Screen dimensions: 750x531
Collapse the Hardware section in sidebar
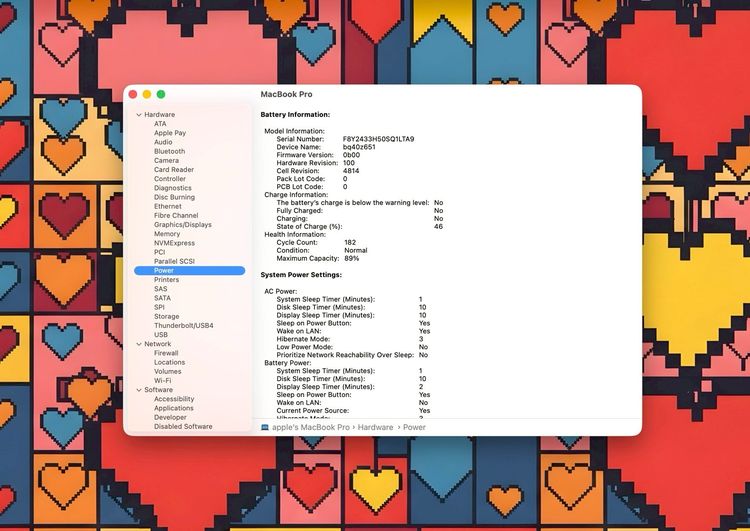(139, 115)
